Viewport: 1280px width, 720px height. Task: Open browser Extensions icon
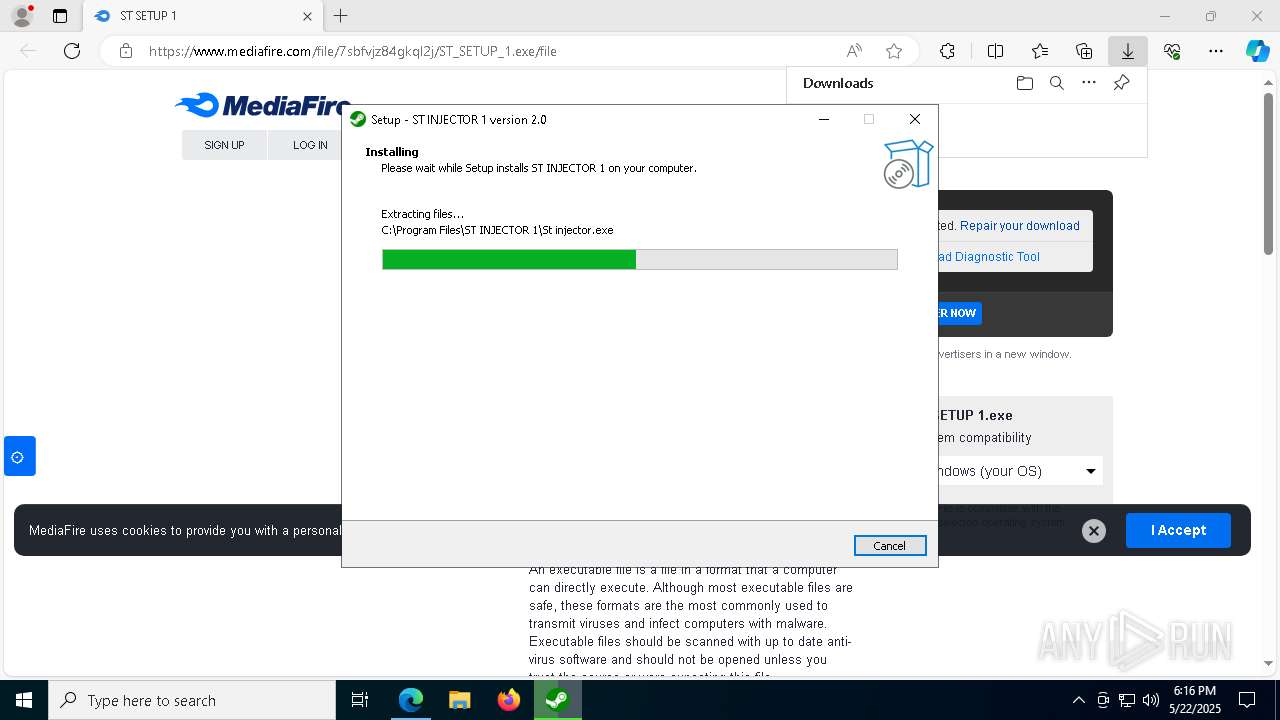[947, 51]
